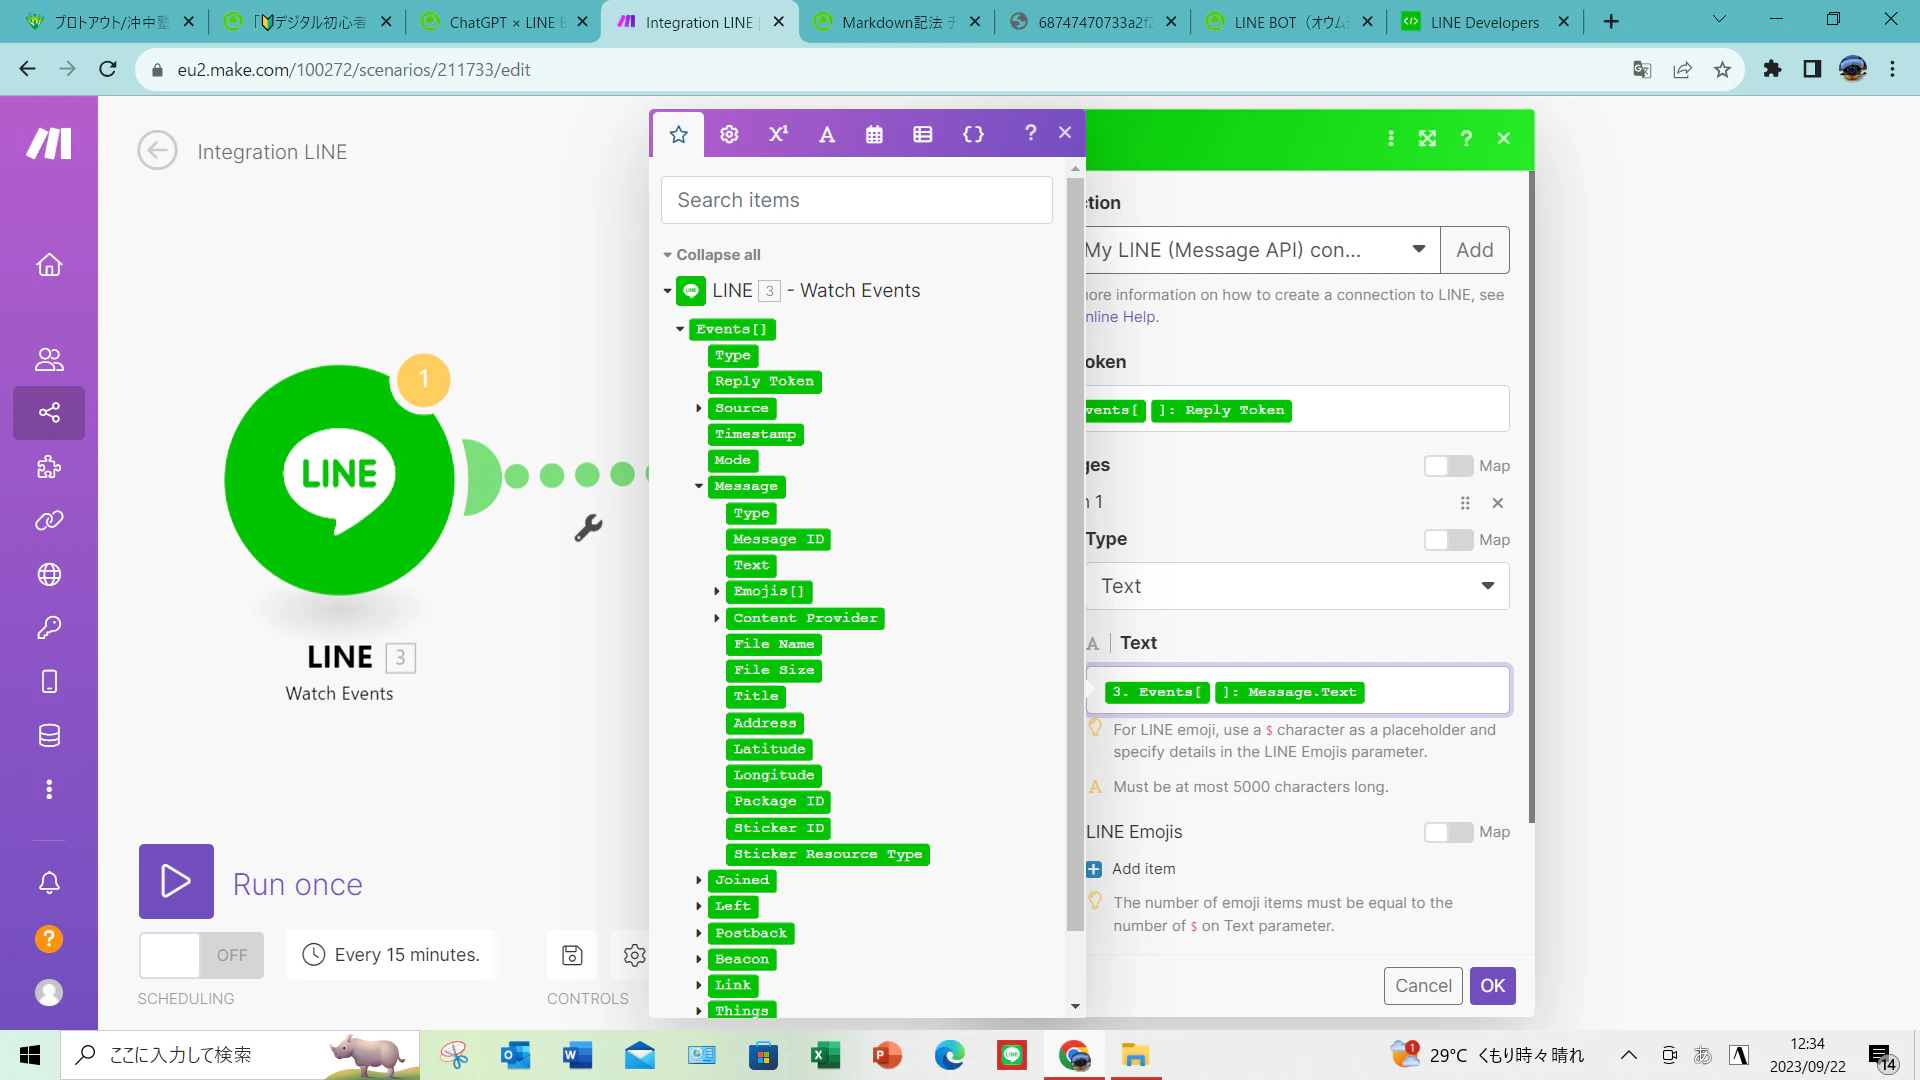Open the notifications bell icon

tap(49, 883)
